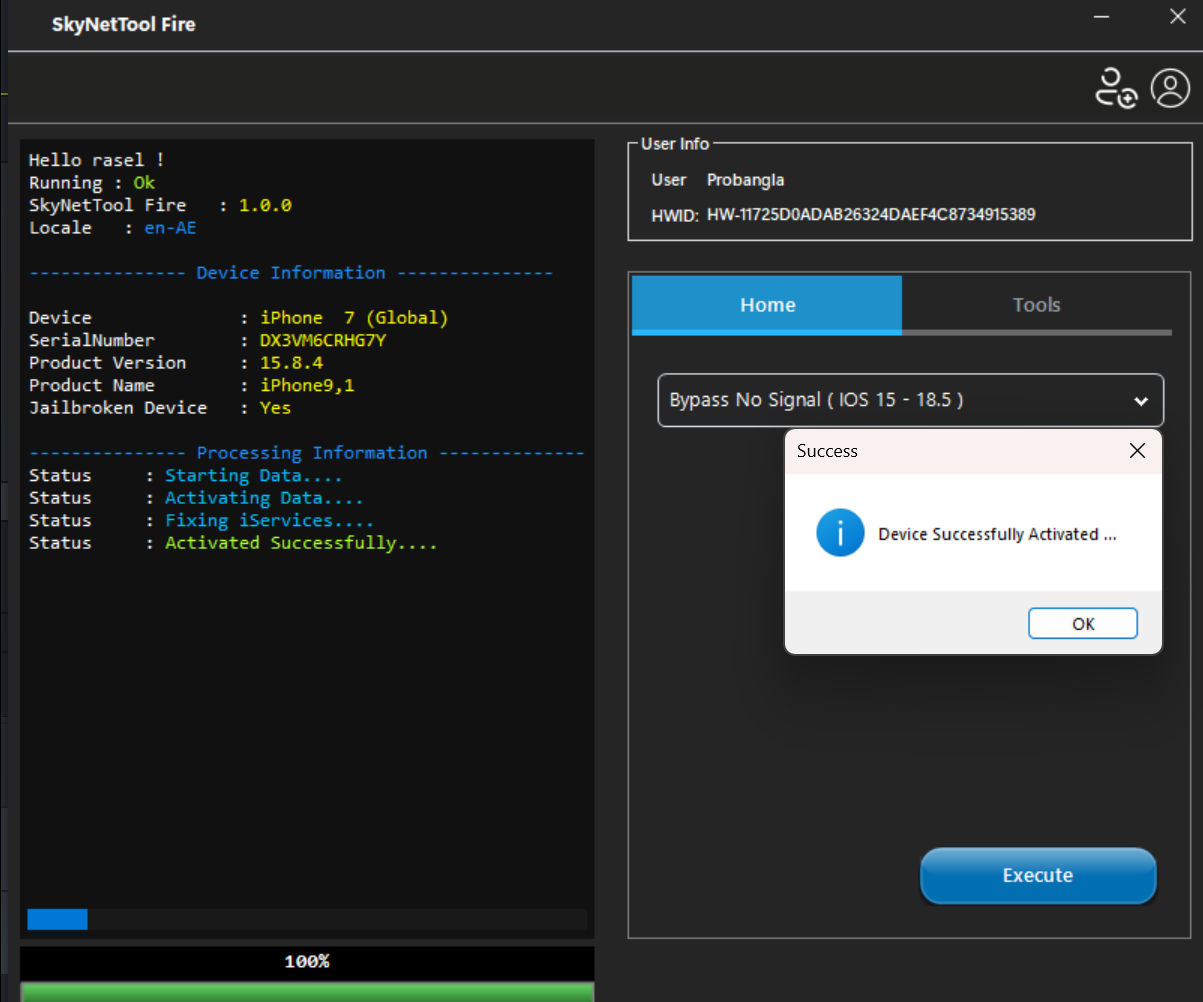Click the add-user icon in the top bar

(x=1114, y=88)
